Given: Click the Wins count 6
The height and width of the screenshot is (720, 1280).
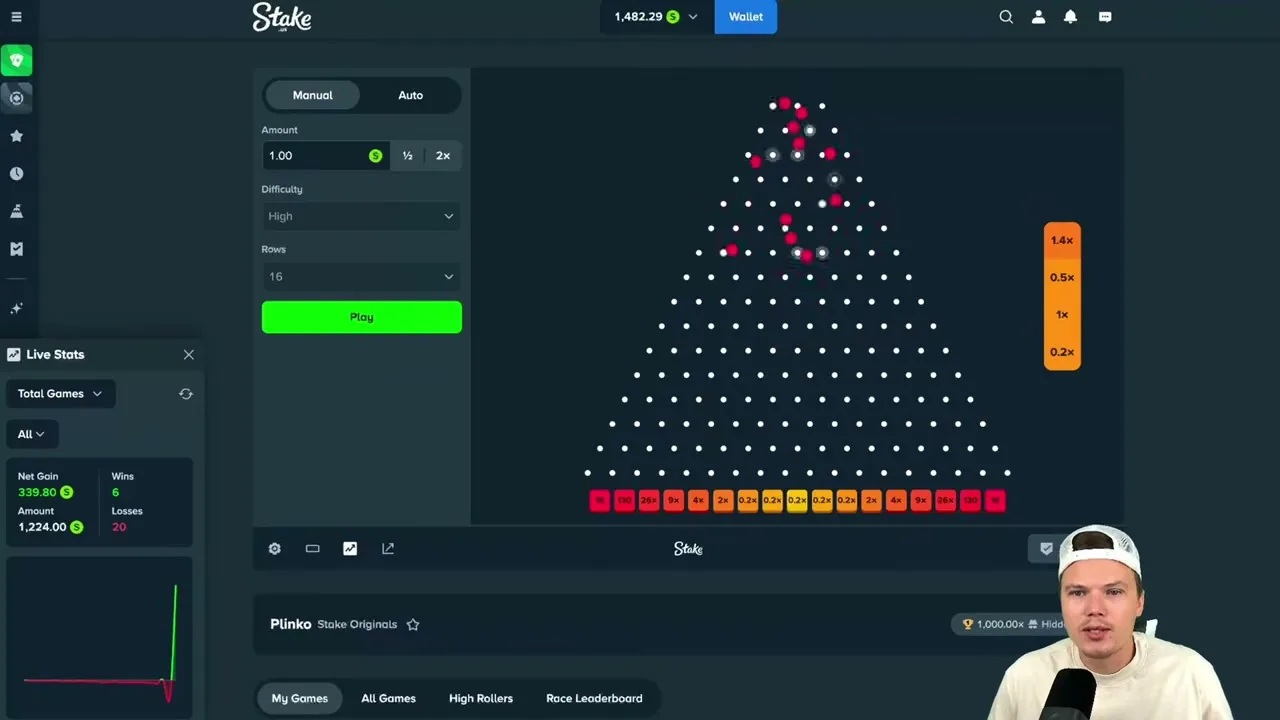Looking at the screenshot, I should click(115, 493).
